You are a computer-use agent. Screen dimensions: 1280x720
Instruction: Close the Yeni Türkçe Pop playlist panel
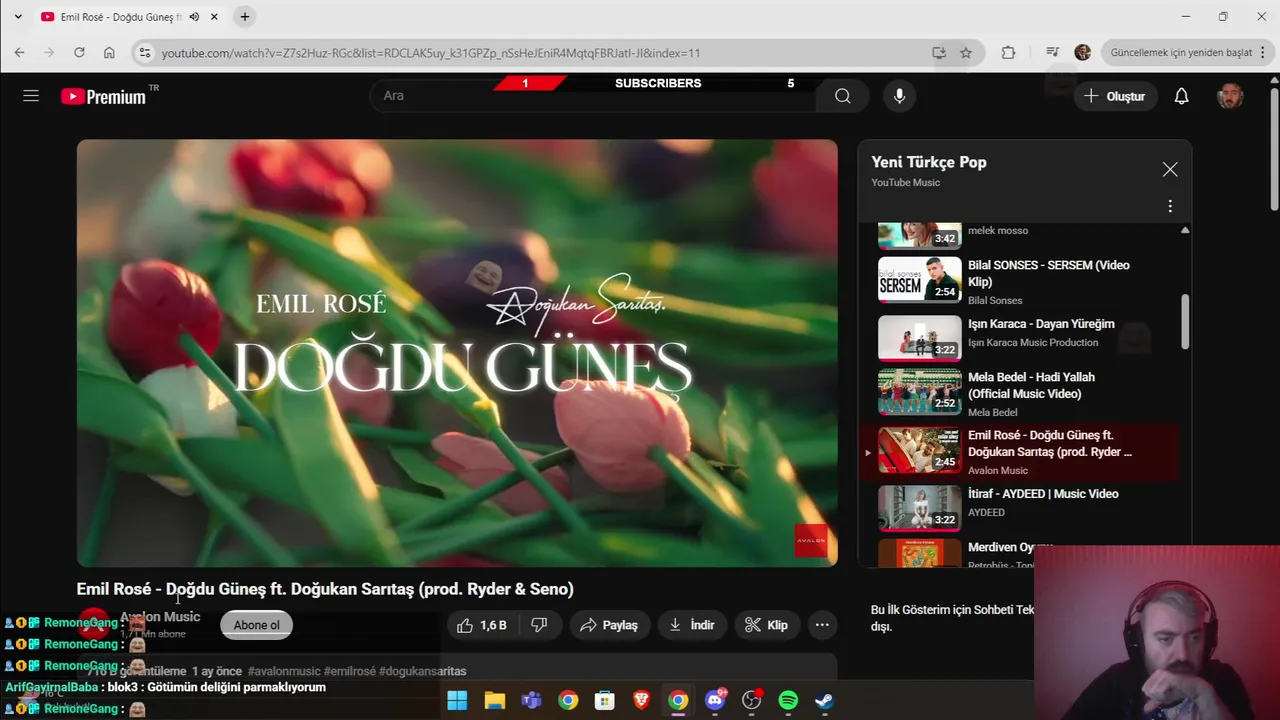(x=1170, y=170)
